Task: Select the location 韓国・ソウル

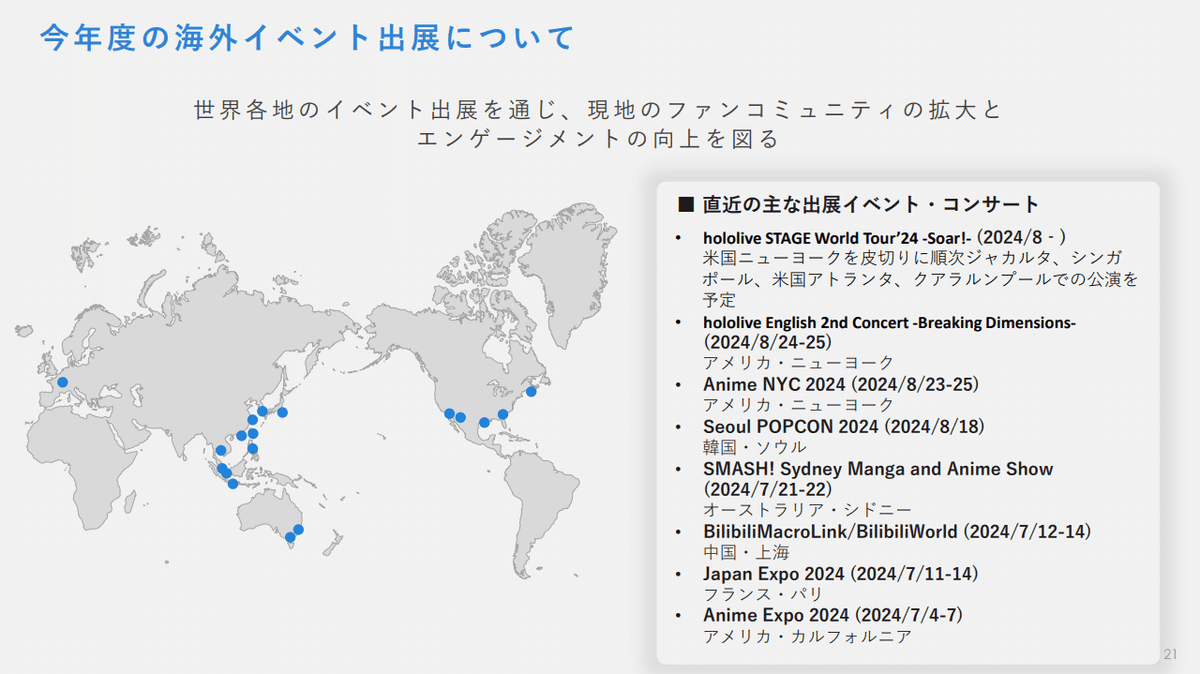Action: point(755,447)
